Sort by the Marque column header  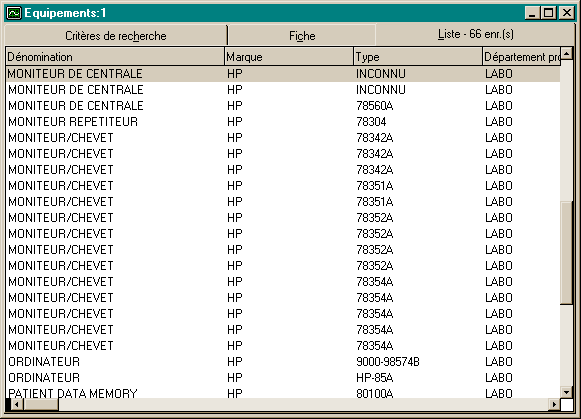tap(289, 57)
